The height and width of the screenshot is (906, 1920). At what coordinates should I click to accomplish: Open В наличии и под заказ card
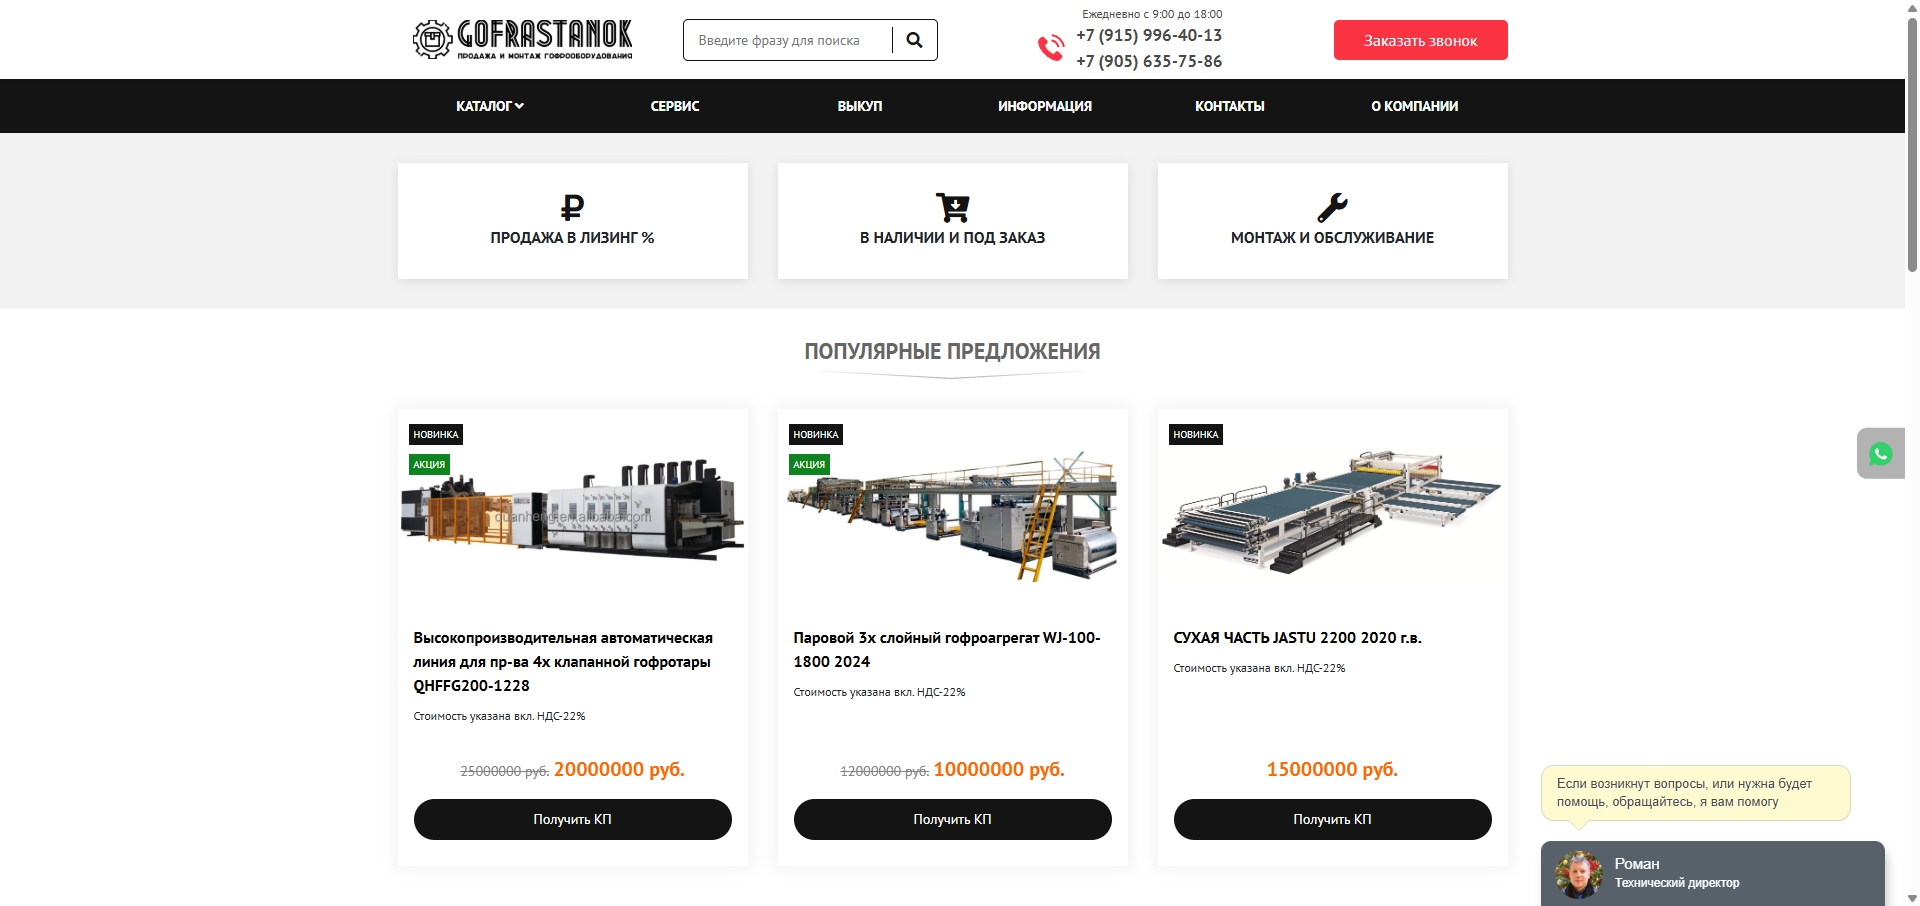coord(953,221)
